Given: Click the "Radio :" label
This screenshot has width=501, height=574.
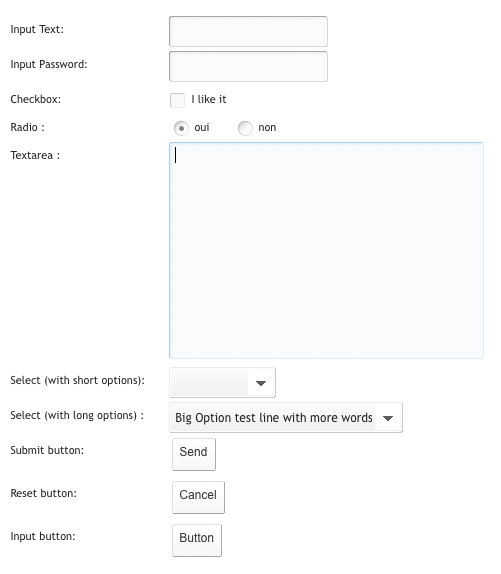Looking at the screenshot, I should pyautogui.click(x=27, y=127).
